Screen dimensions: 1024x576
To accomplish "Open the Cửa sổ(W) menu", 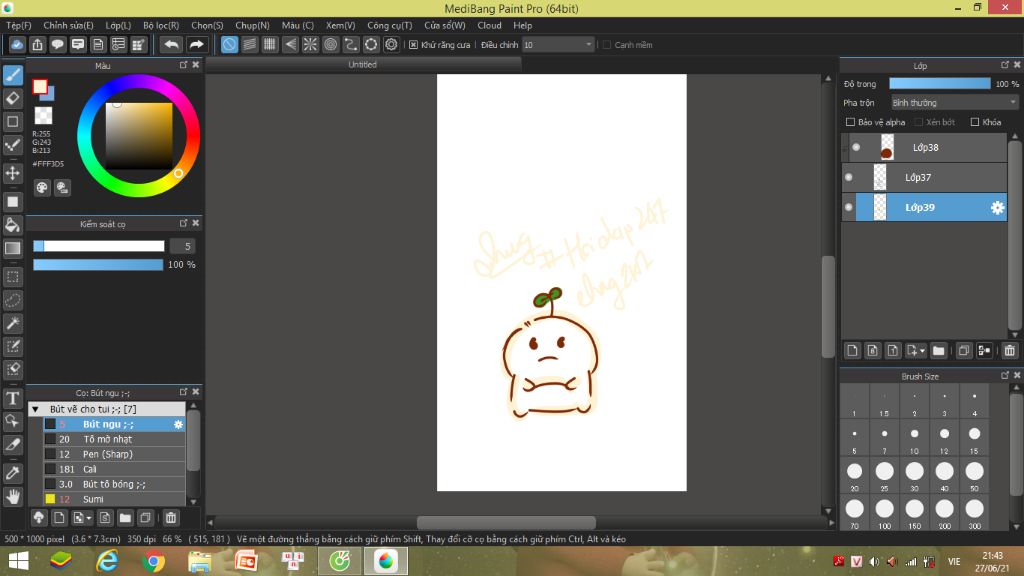I will click(445, 25).
